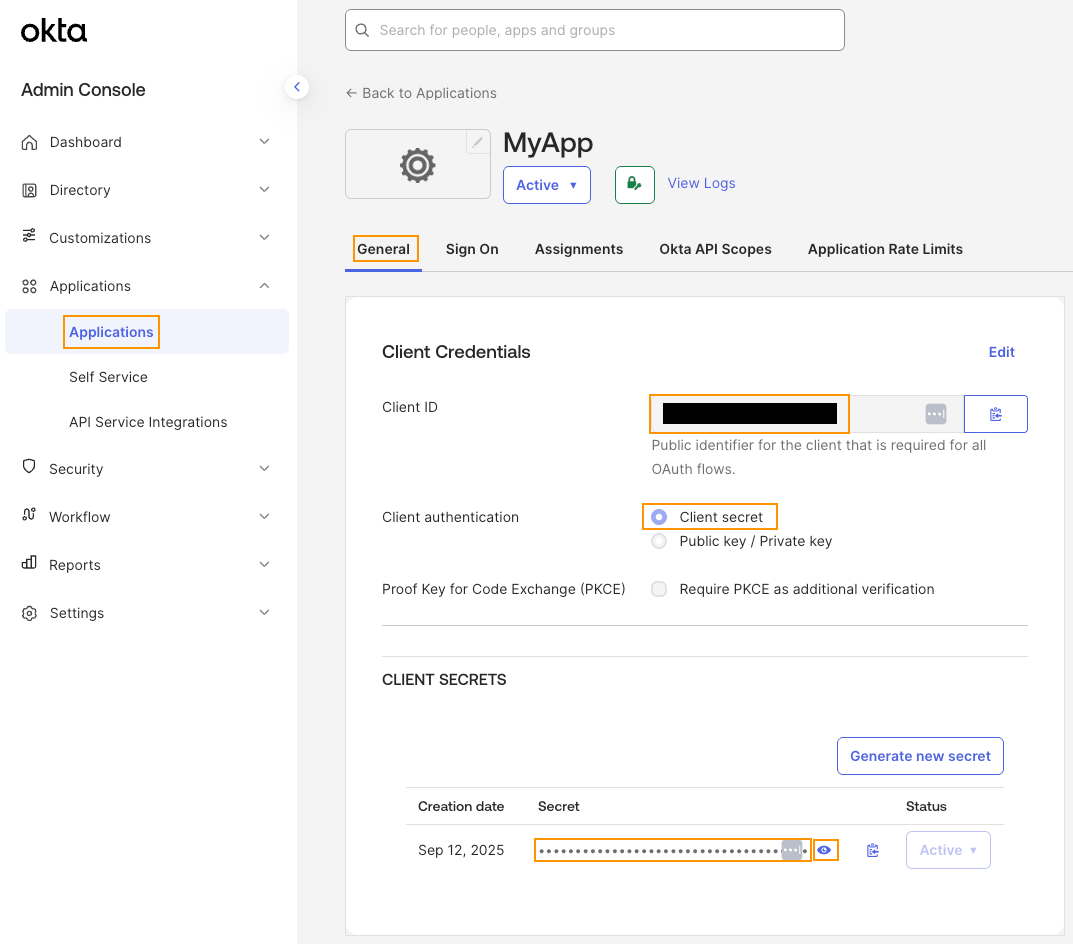The height and width of the screenshot is (944, 1073).
Task: Open View Logs link
Action: click(x=701, y=183)
